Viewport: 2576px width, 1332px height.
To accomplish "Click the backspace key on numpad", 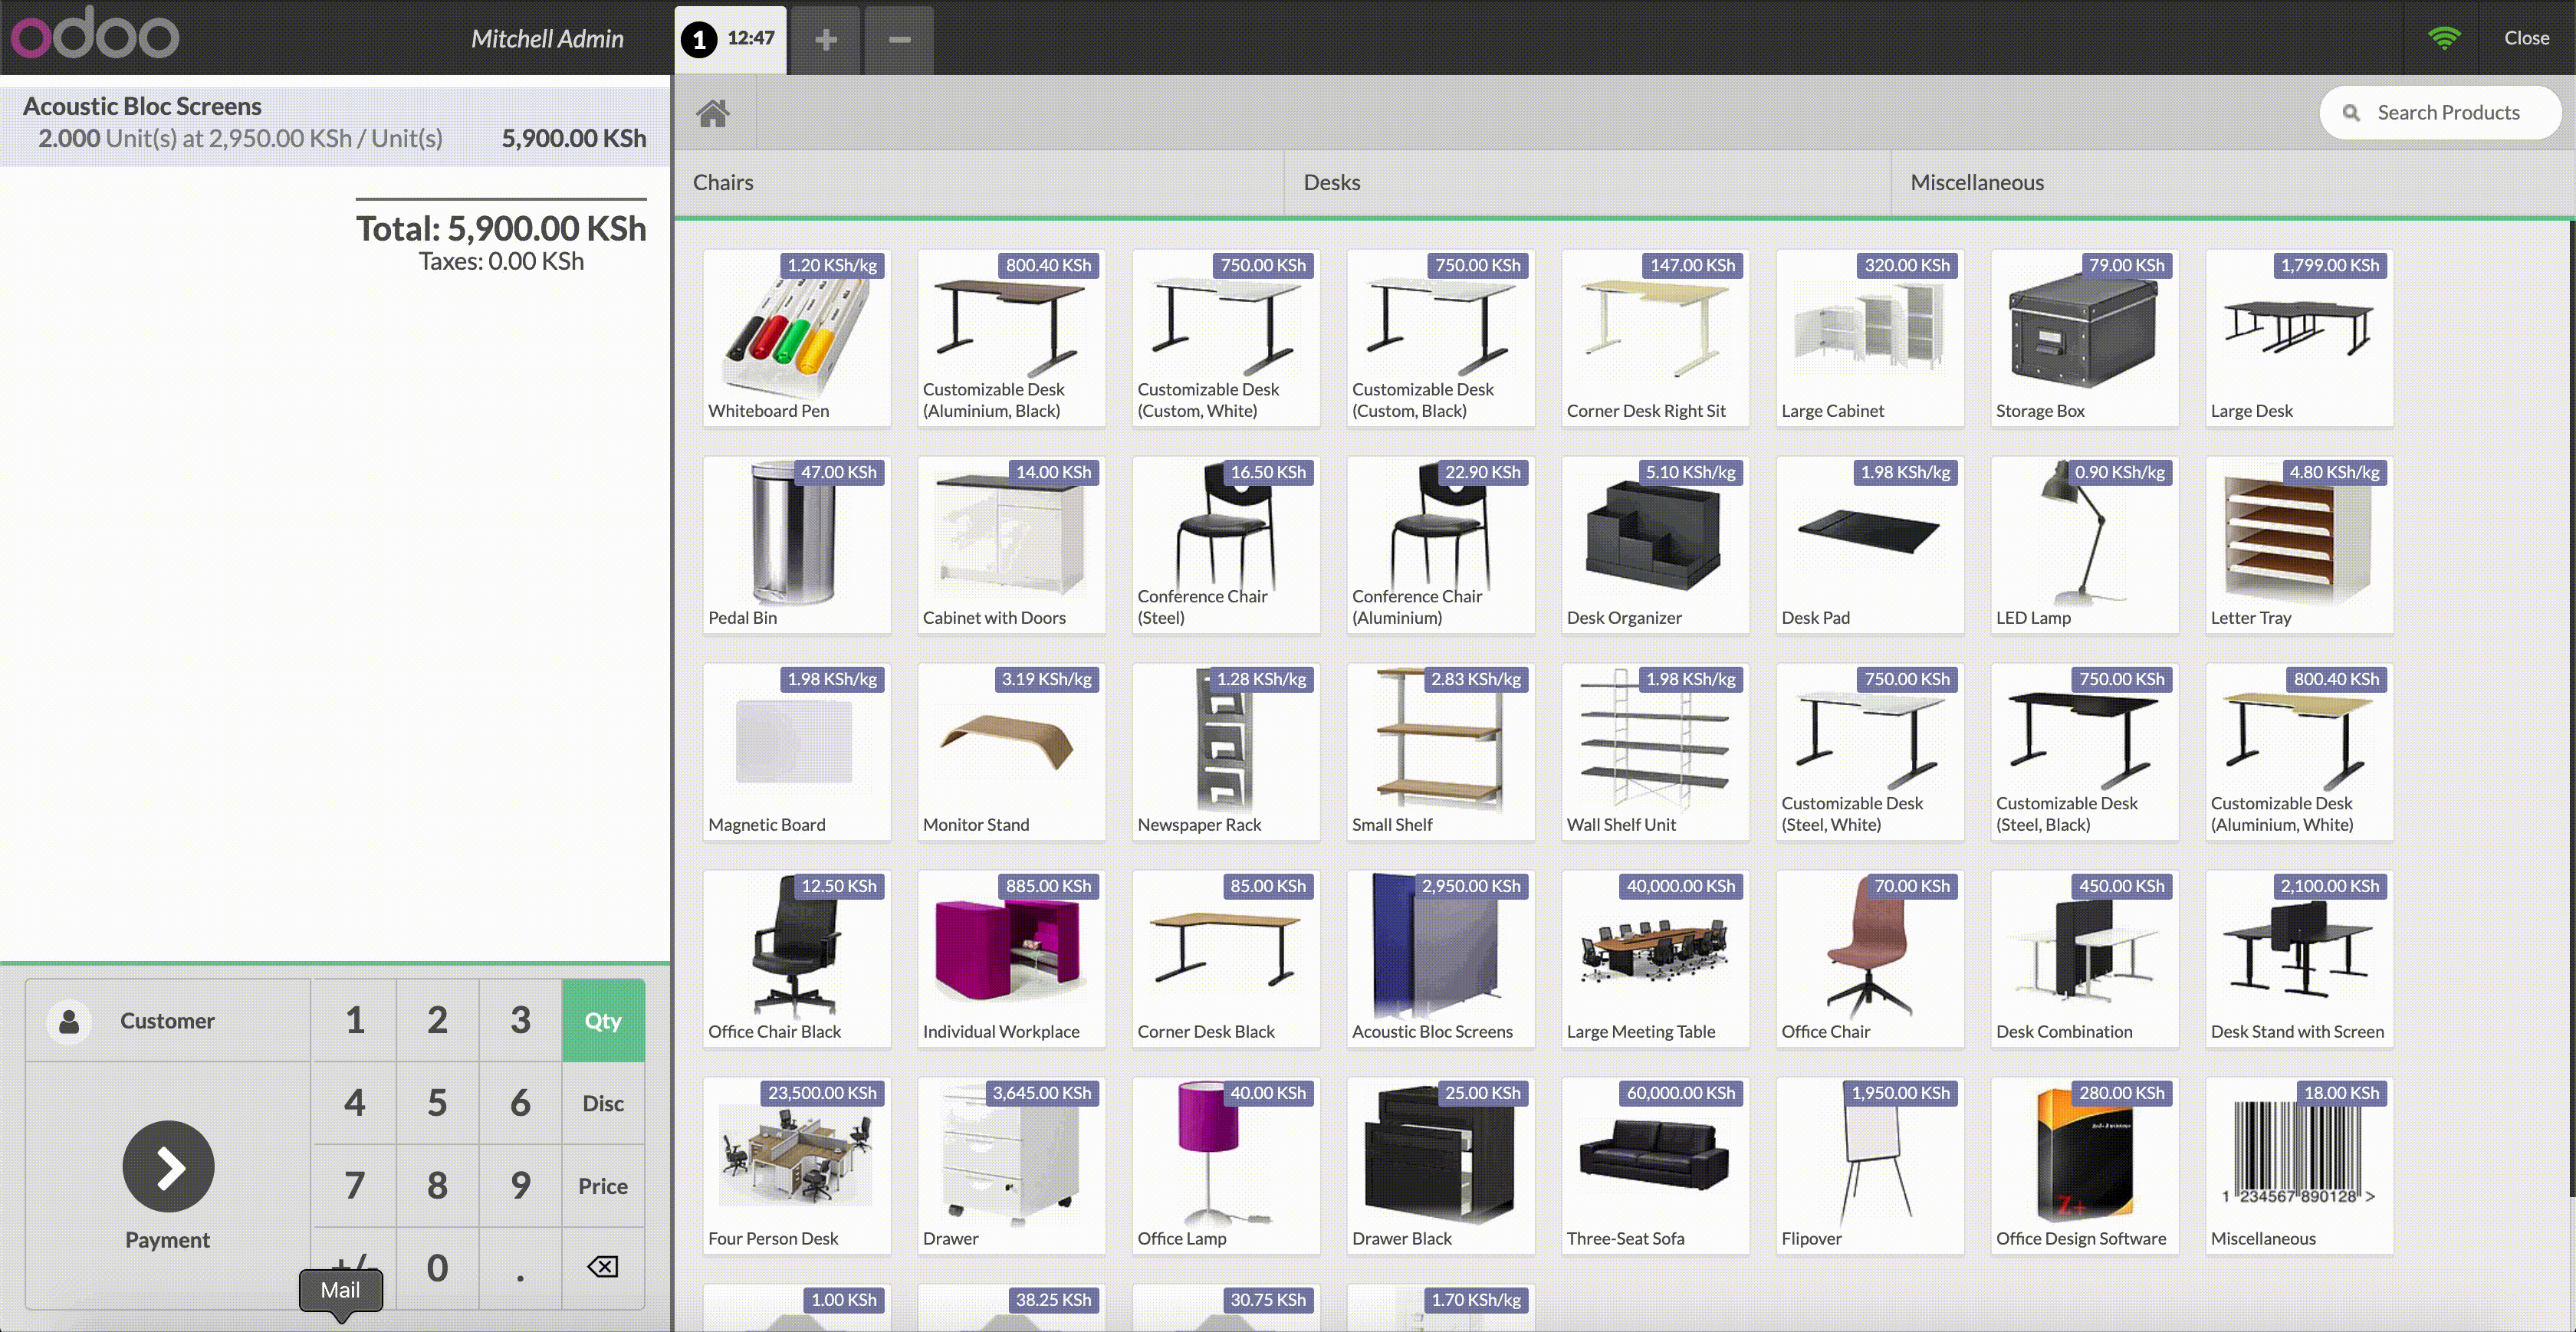I will click(603, 1267).
